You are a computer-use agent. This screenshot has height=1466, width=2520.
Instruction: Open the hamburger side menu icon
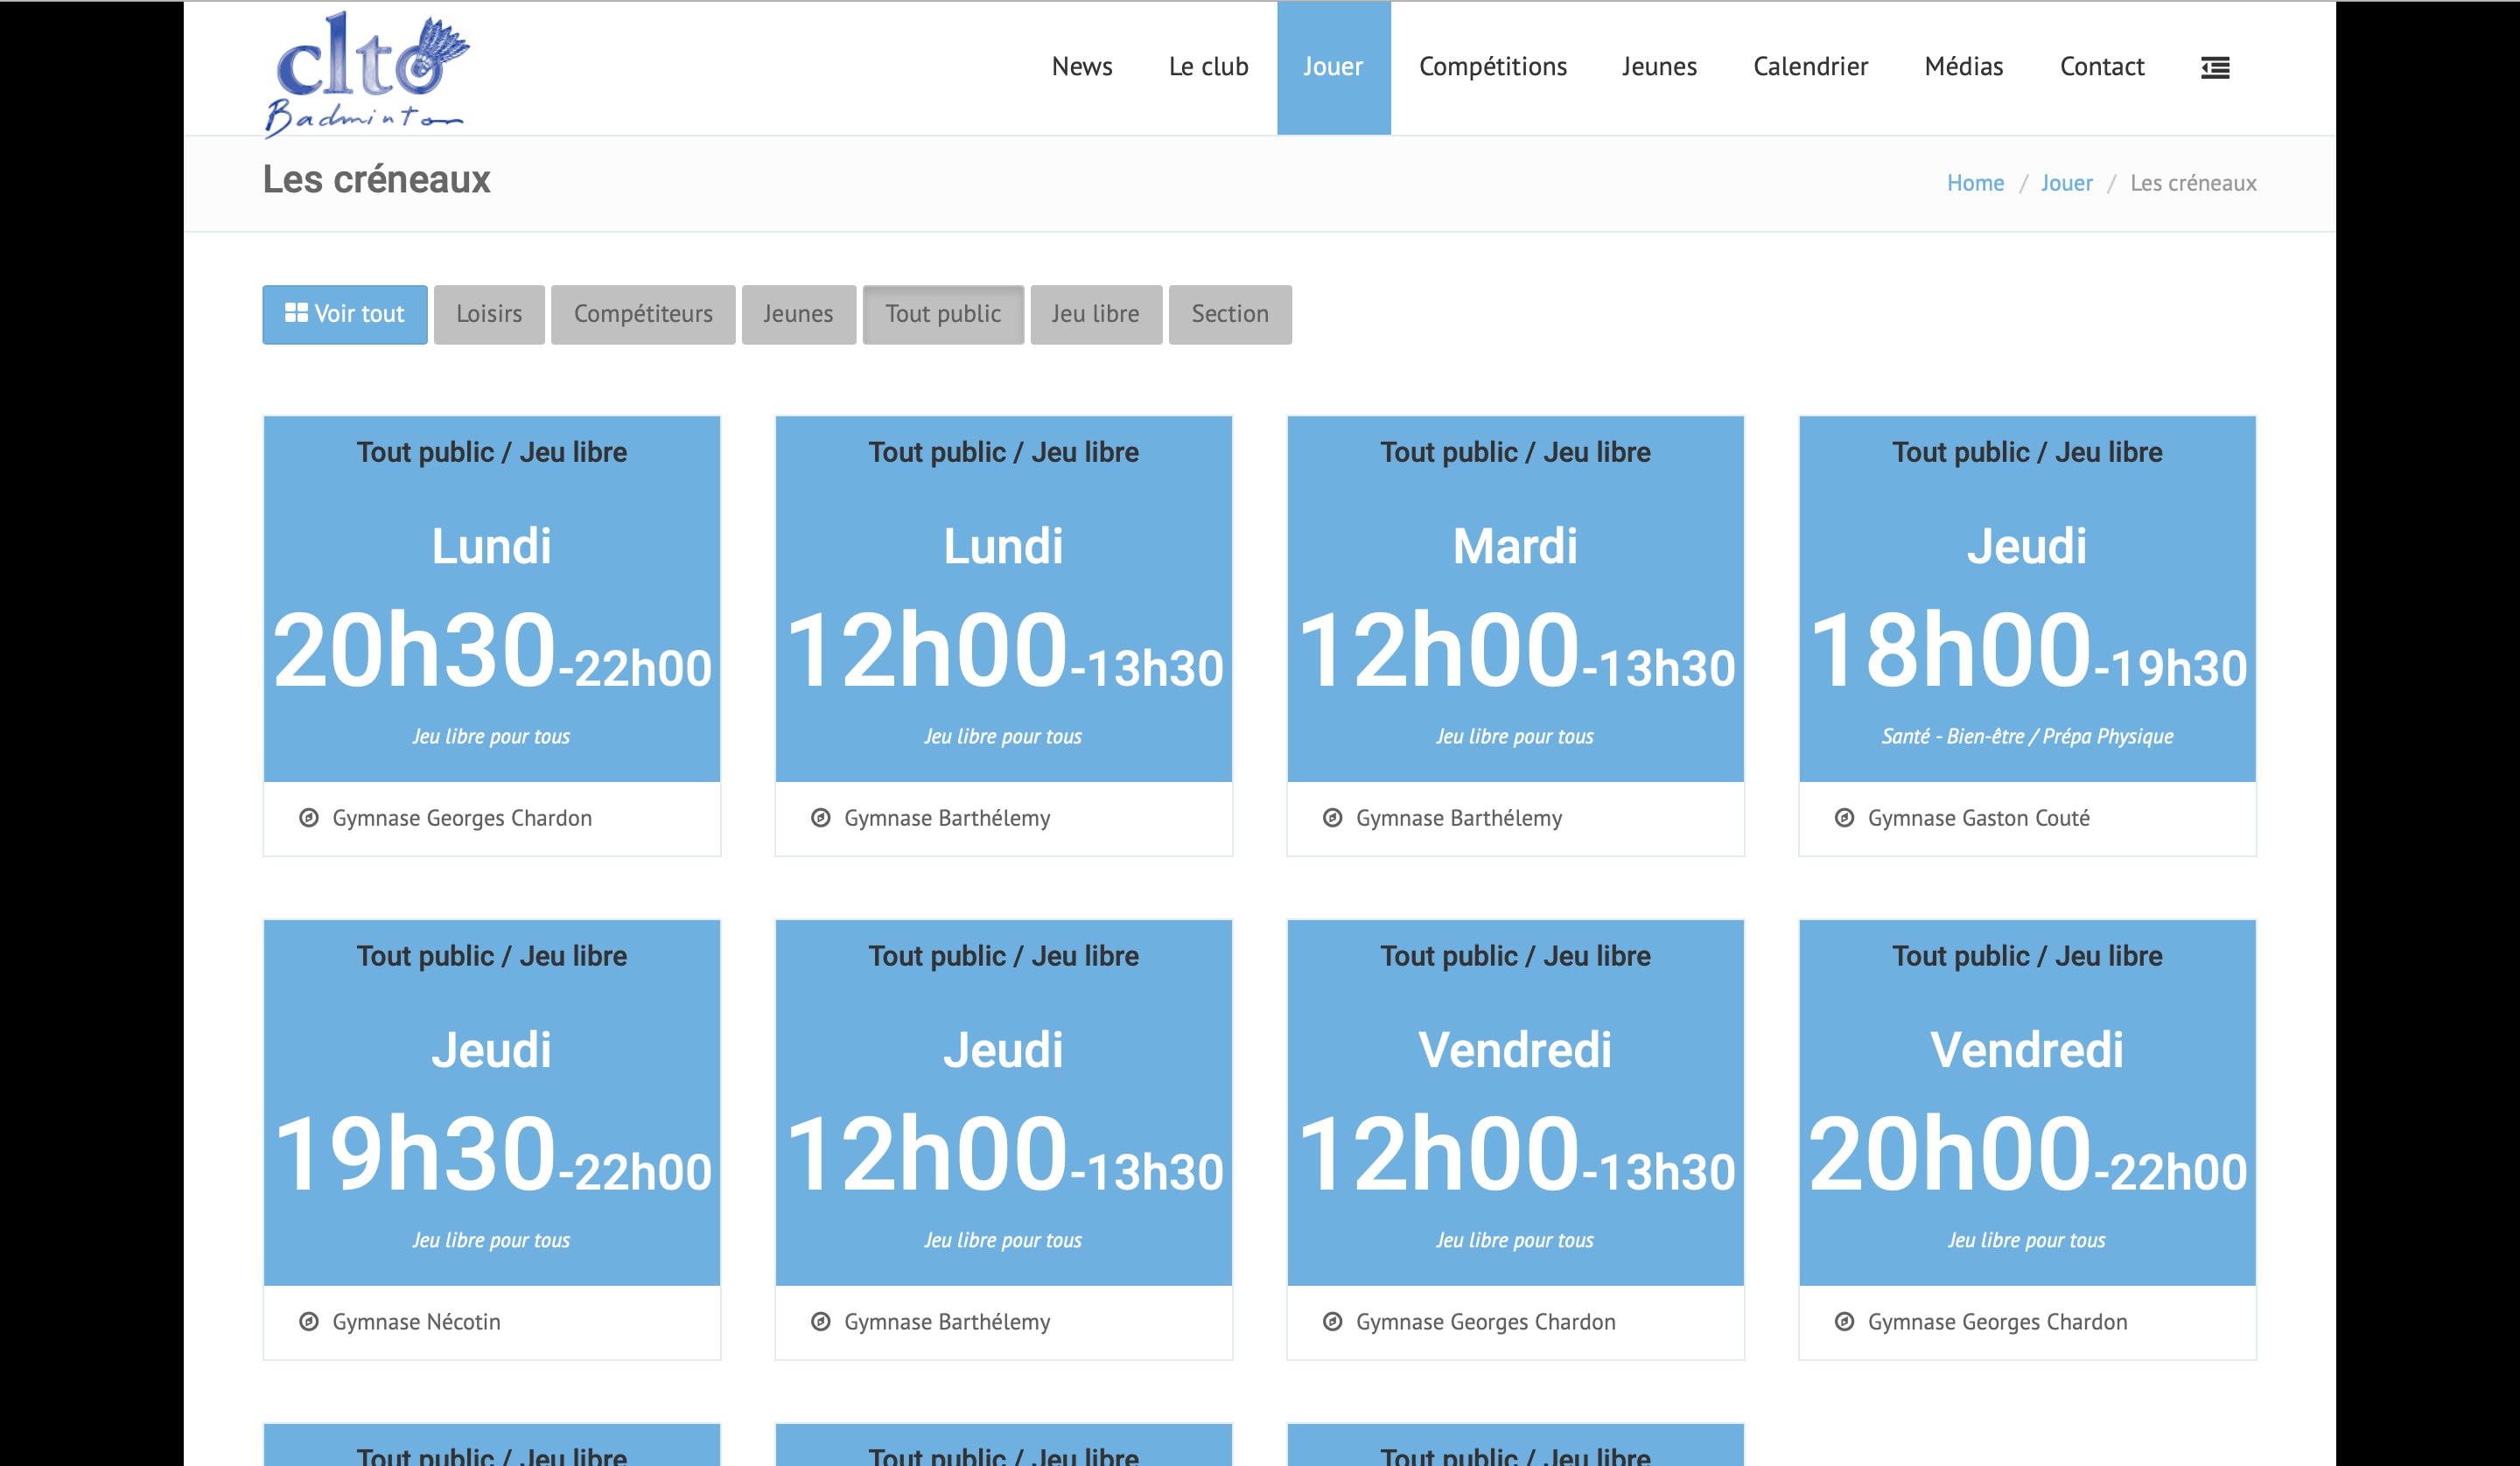2215,67
